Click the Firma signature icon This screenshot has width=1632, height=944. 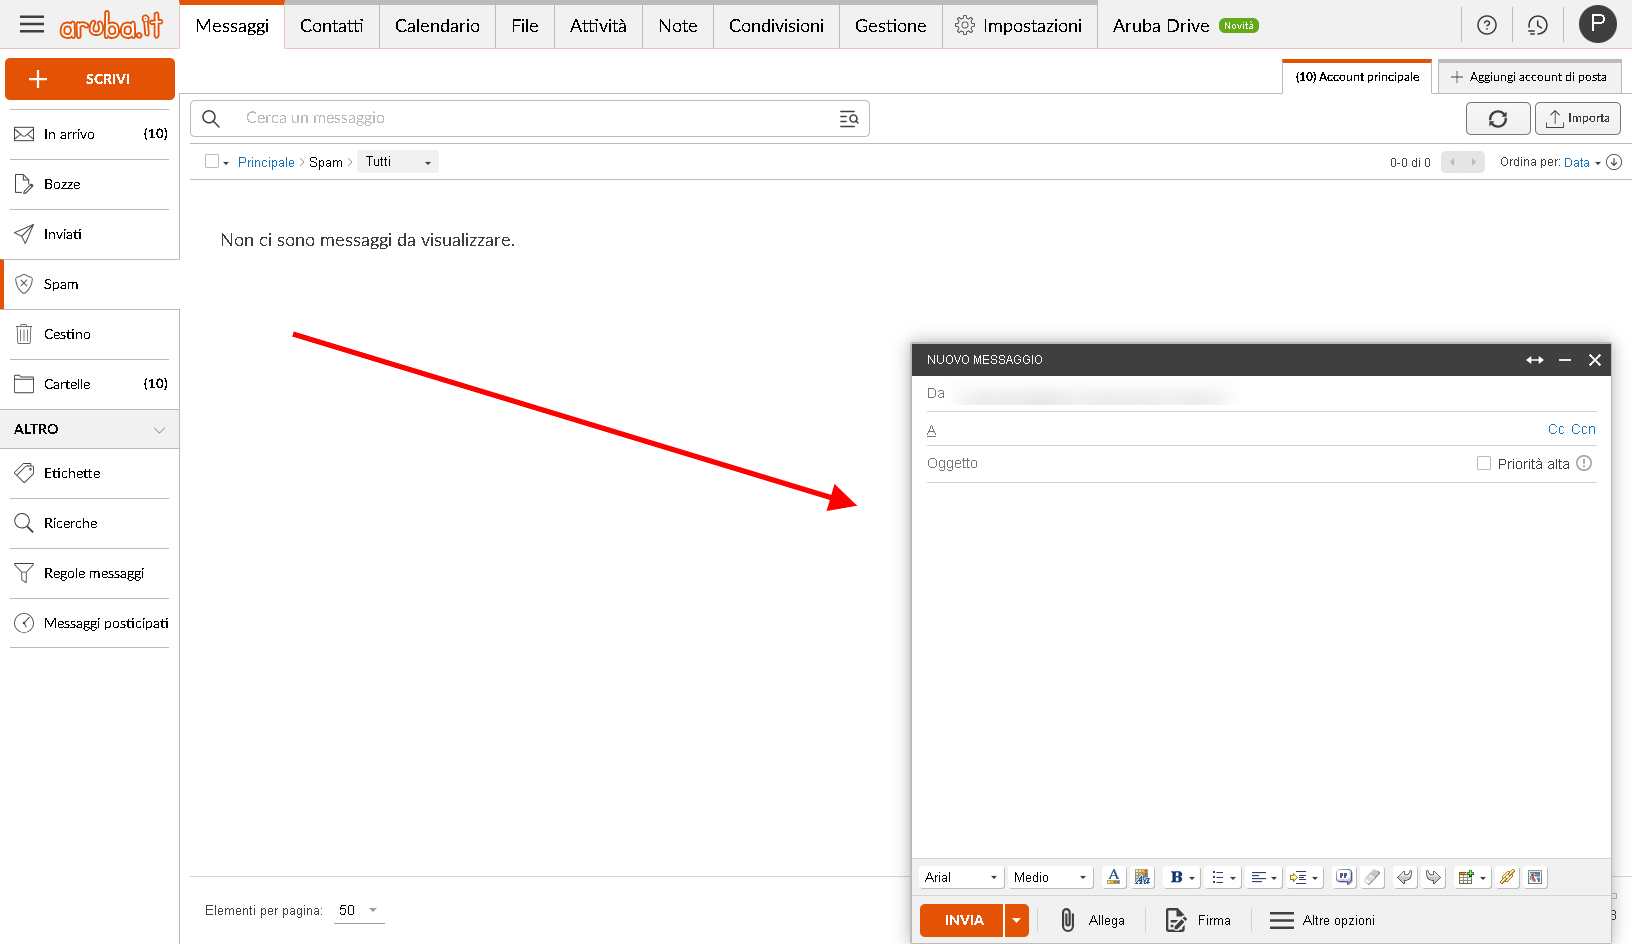point(1174,920)
